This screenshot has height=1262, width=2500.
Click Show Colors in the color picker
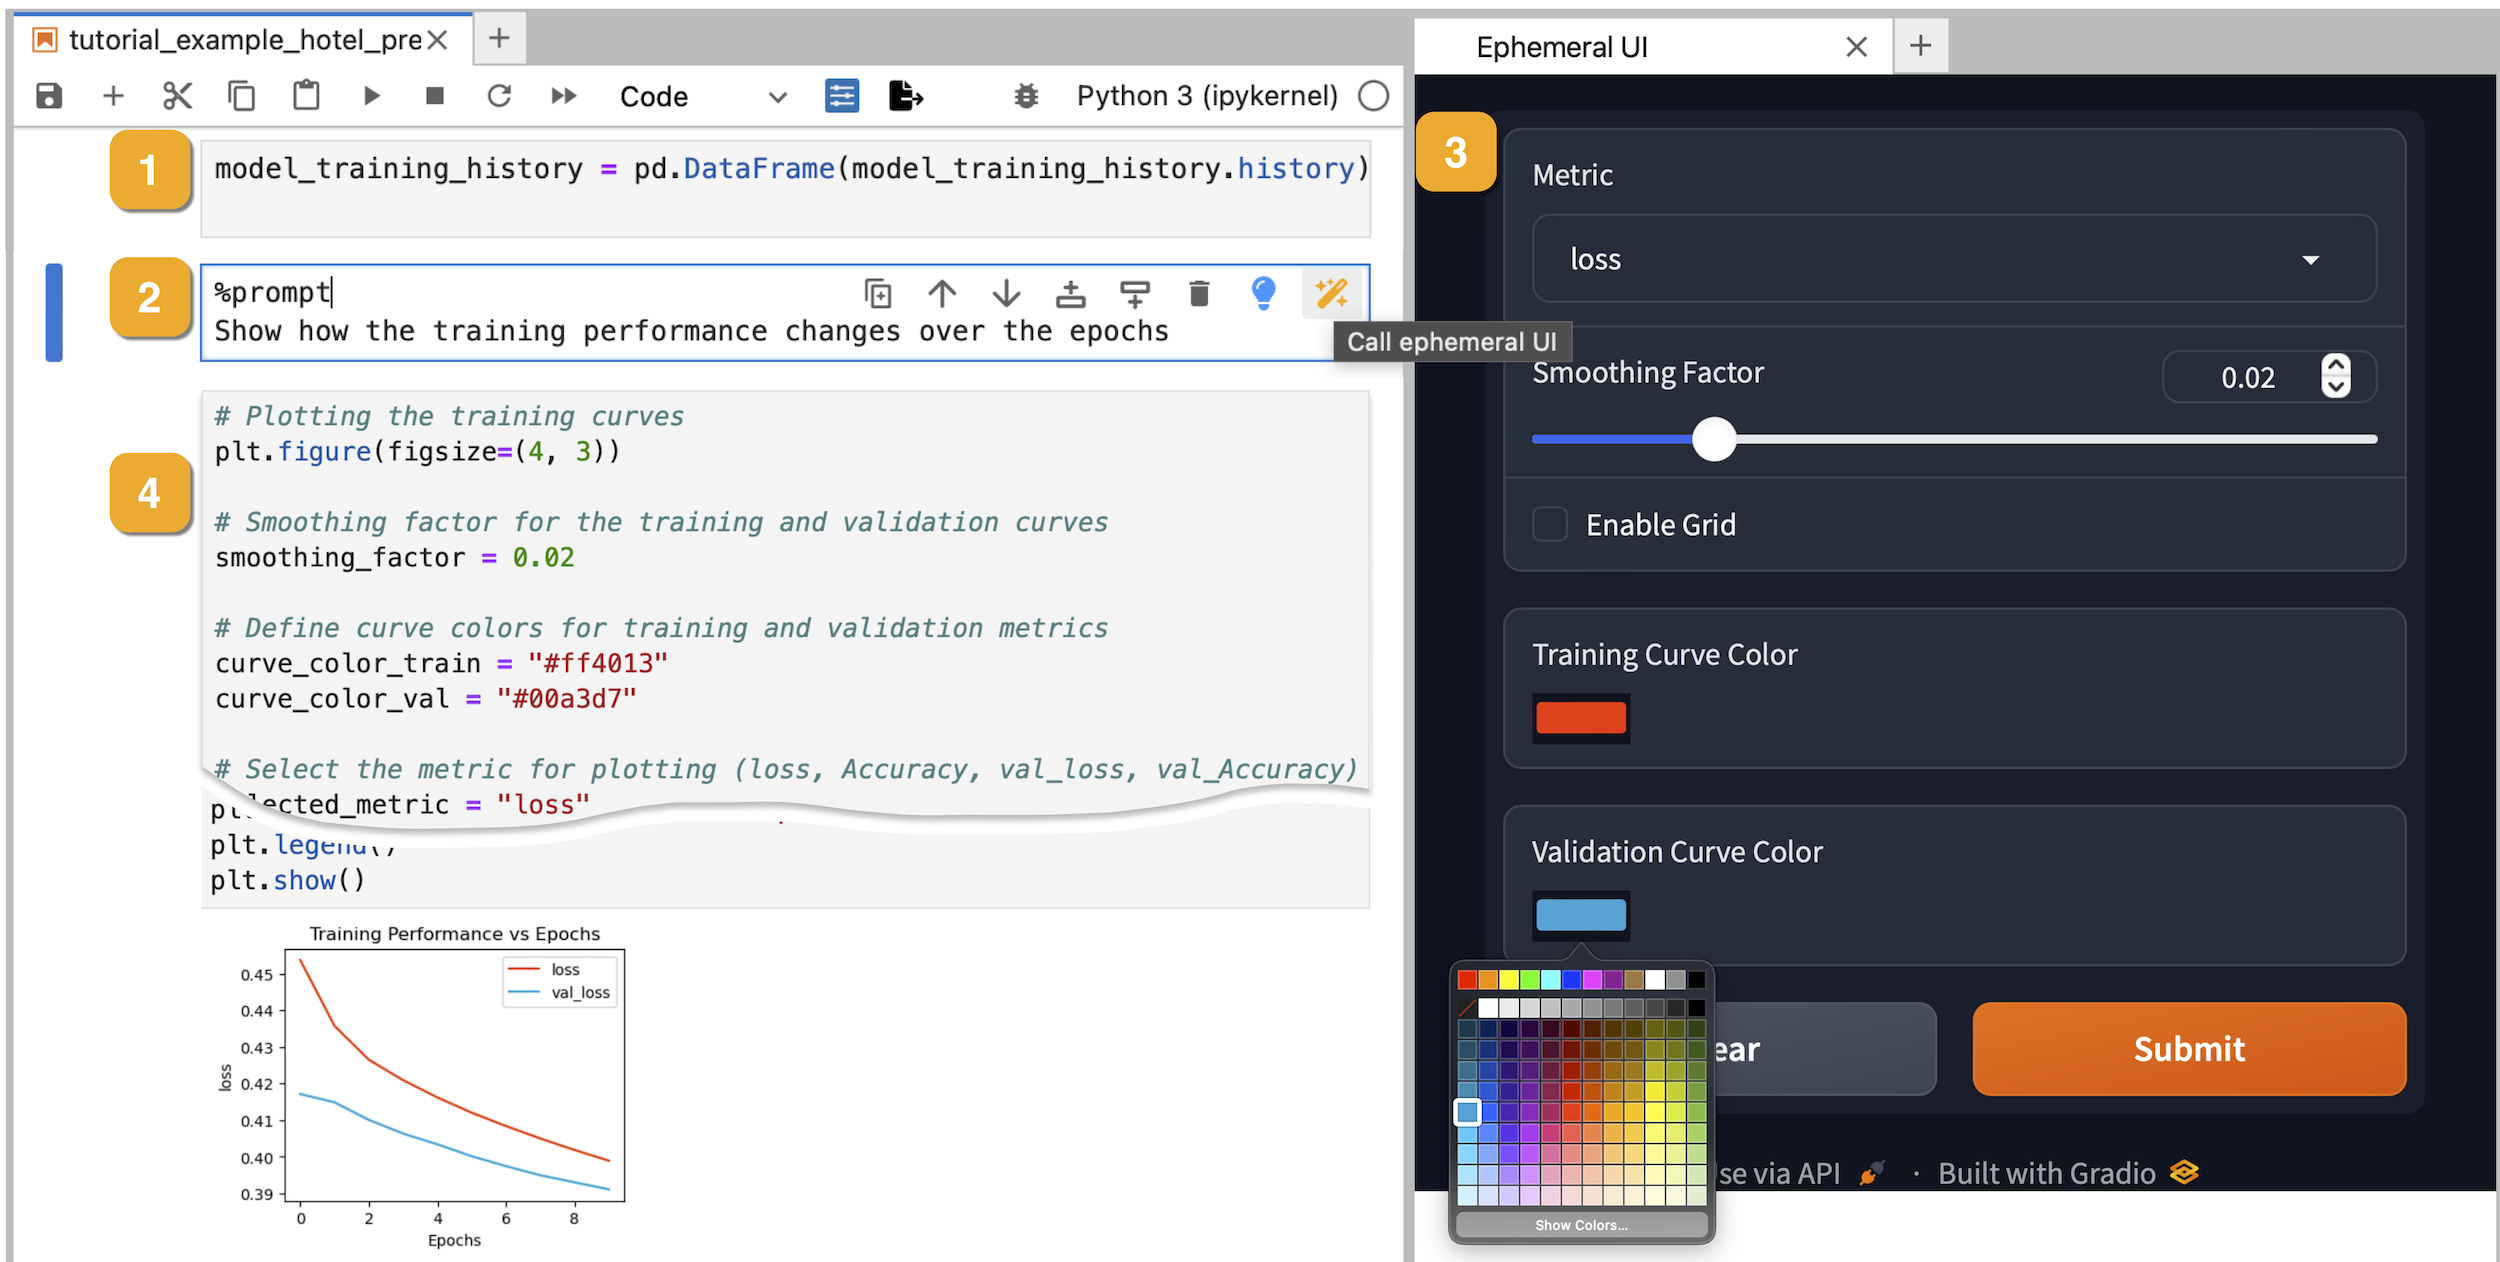[1581, 1225]
